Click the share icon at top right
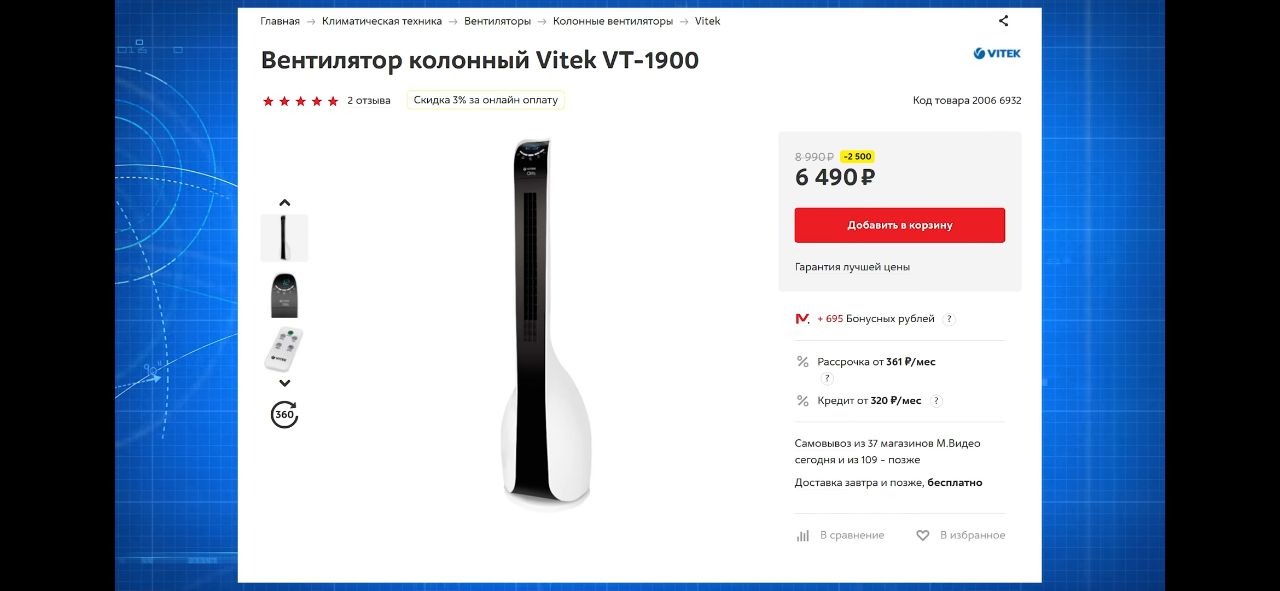Viewport: 1280px width, 591px height. click(x=1003, y=21)
